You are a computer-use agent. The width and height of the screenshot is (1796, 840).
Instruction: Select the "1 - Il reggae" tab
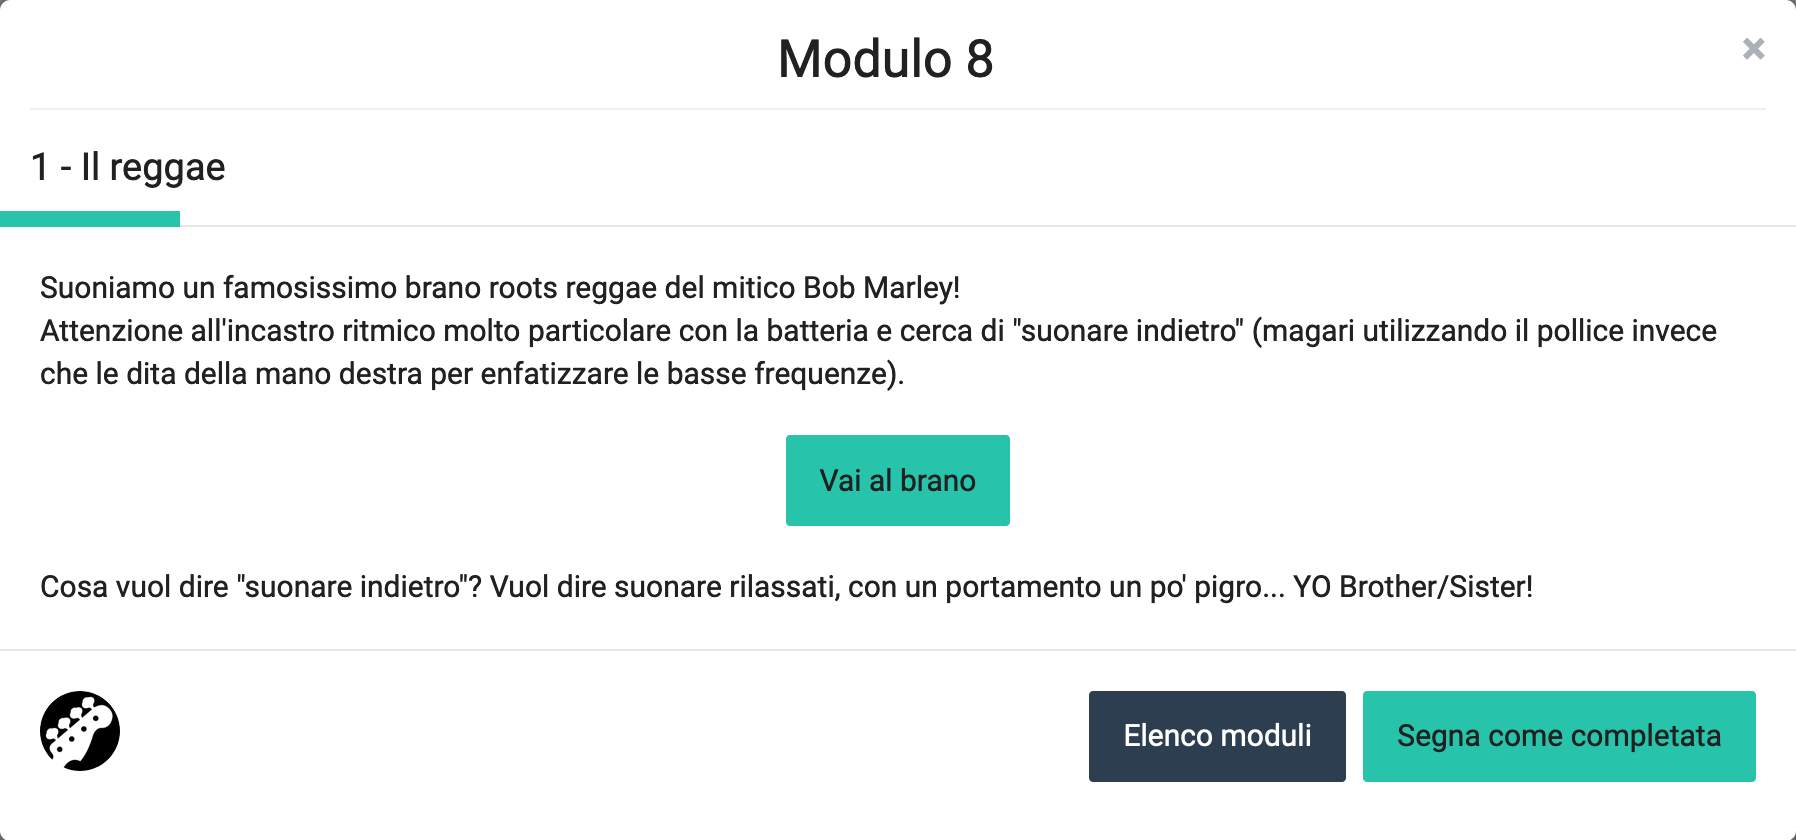point(128,167)
